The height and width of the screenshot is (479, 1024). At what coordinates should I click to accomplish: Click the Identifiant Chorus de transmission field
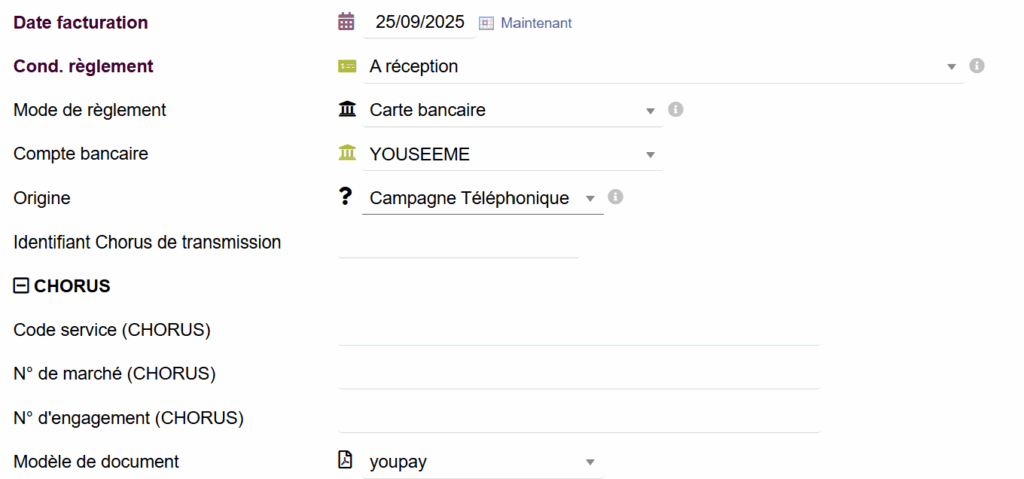coord(458,242)
